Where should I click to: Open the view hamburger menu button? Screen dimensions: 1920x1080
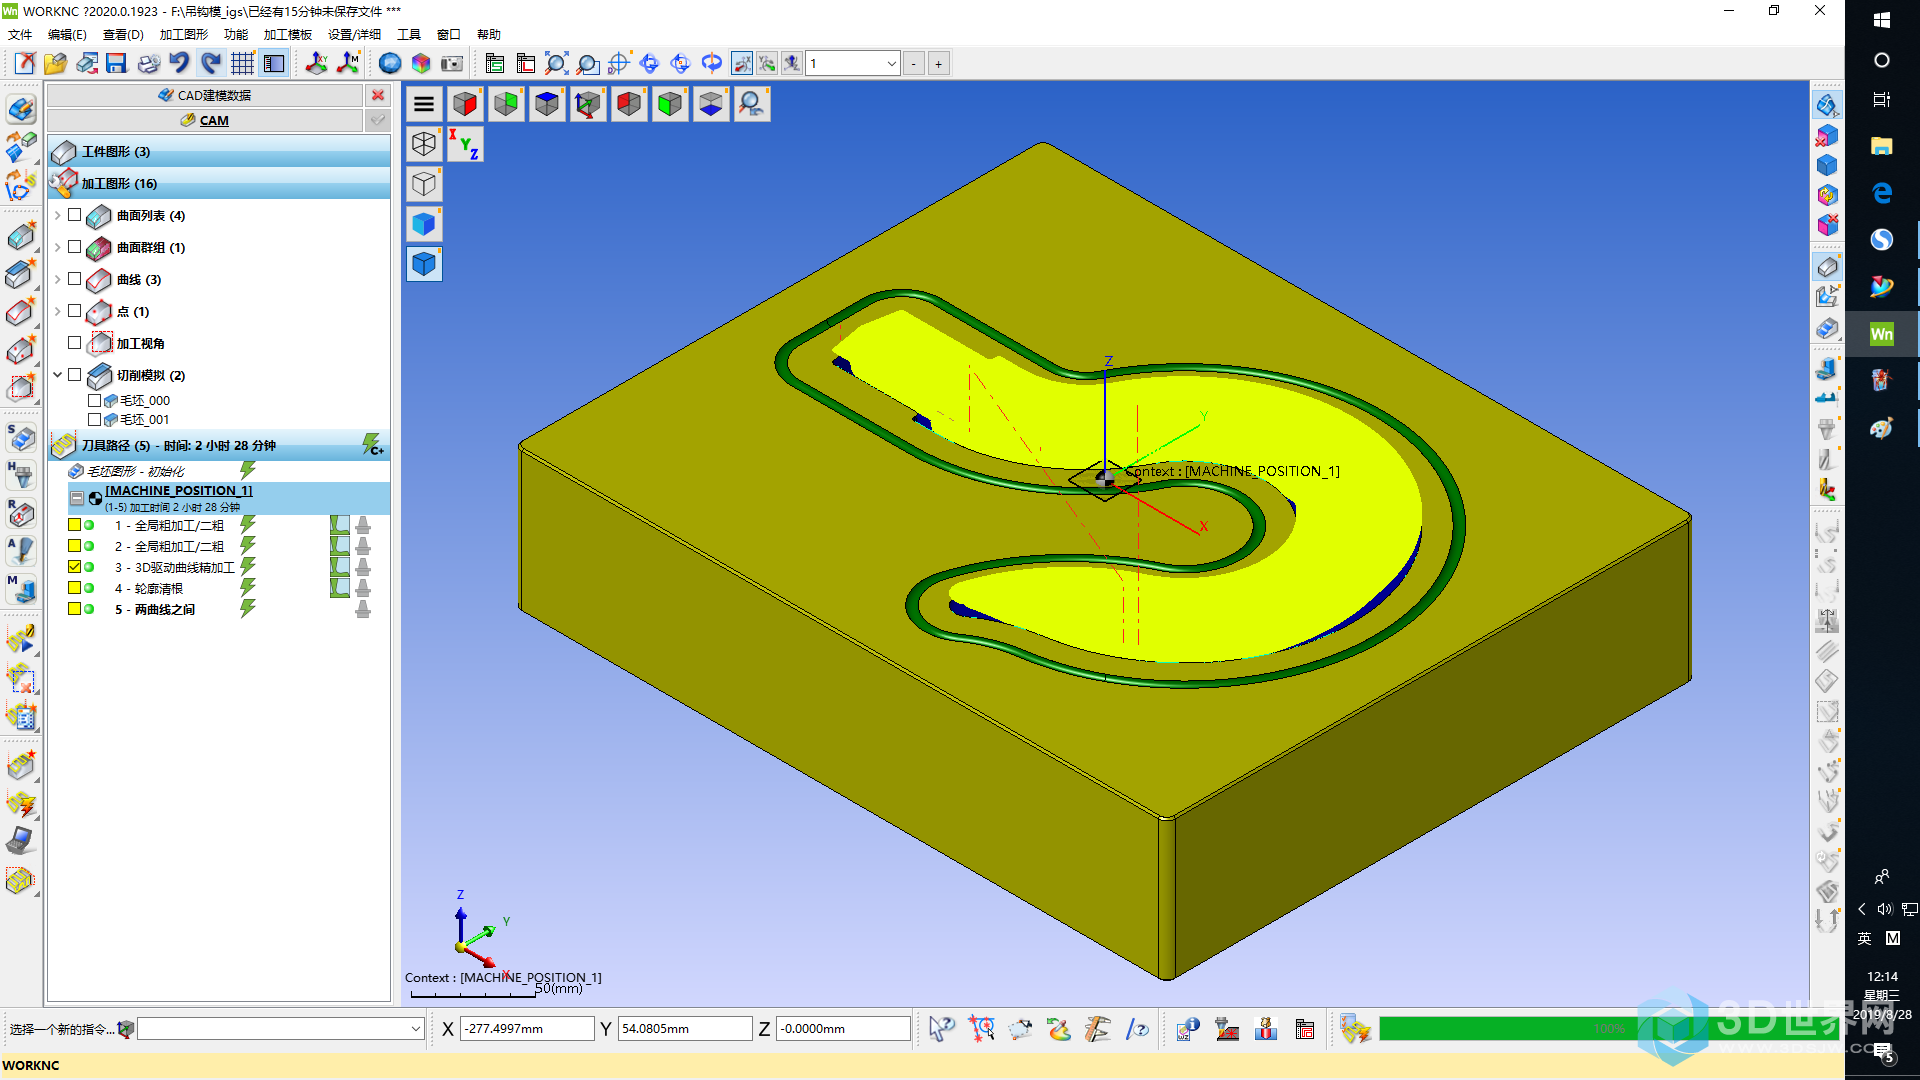[424, 104]
